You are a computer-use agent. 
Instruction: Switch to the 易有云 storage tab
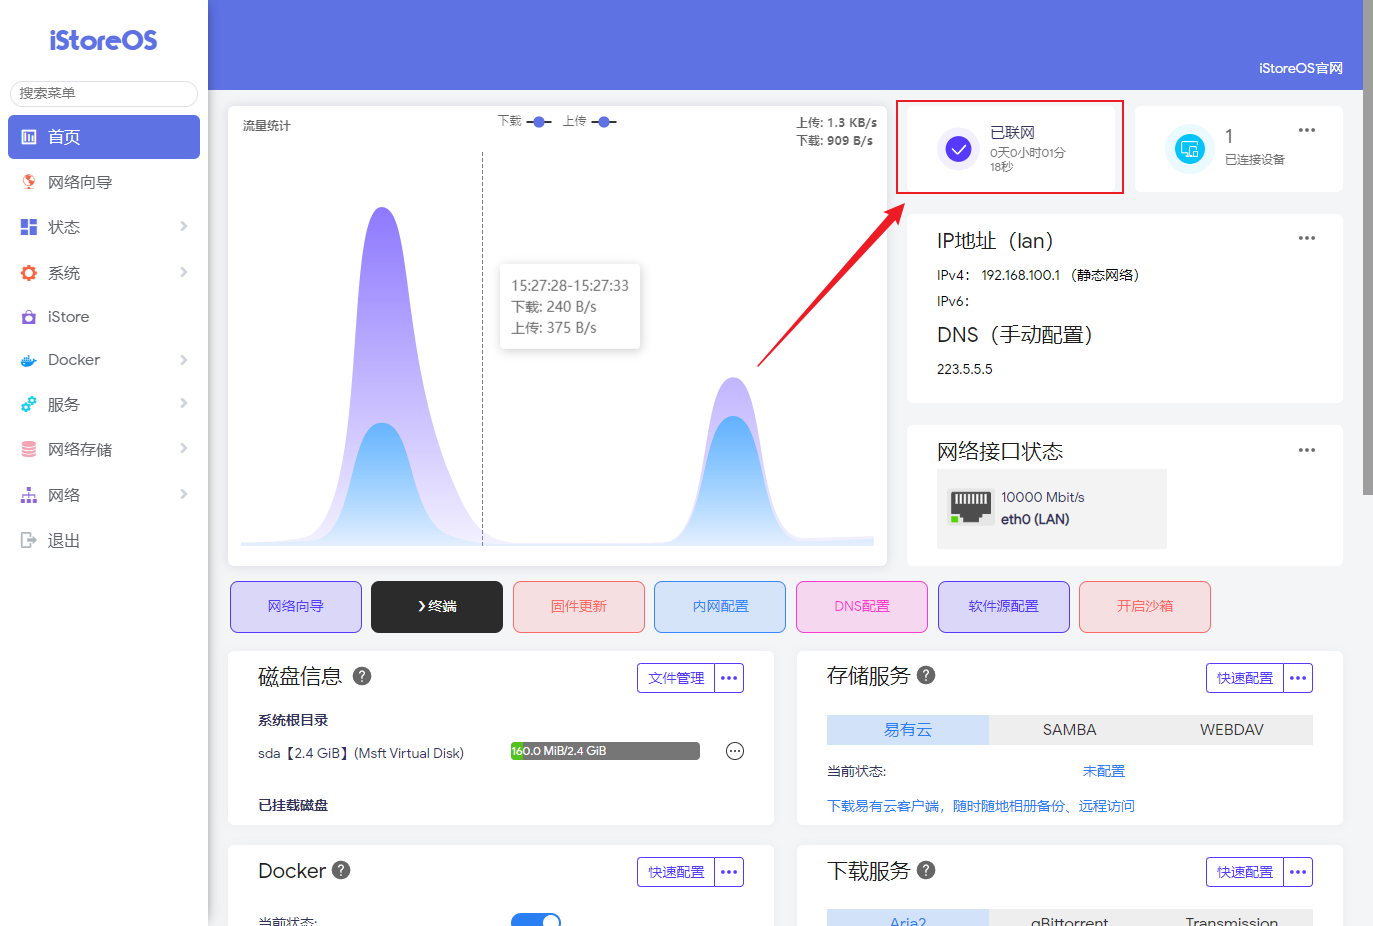(908, 730)
